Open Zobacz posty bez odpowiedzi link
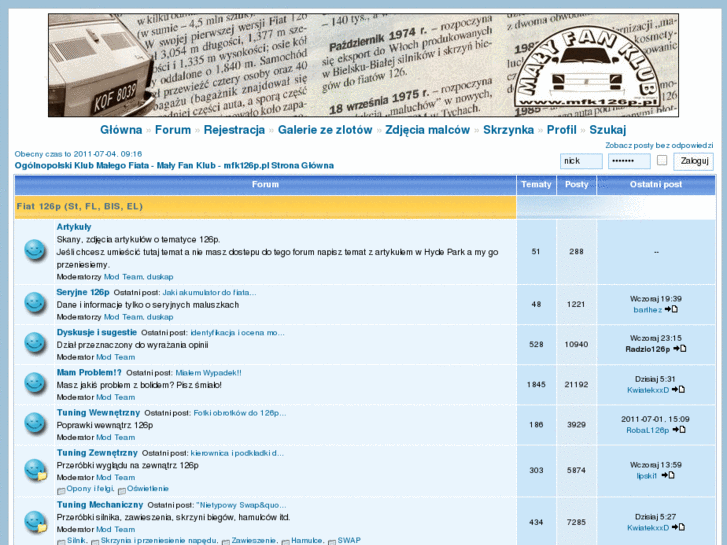Image resolution: width=727 pixels, height=545 pixels. click(659, 145)
